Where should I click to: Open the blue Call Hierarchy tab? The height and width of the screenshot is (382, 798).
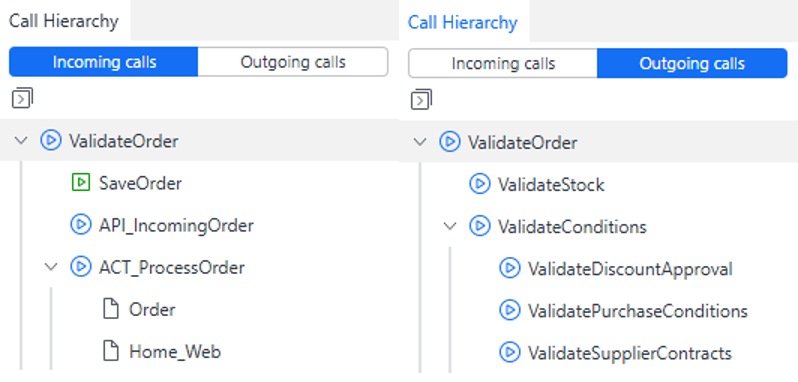(x=463, y=22)
